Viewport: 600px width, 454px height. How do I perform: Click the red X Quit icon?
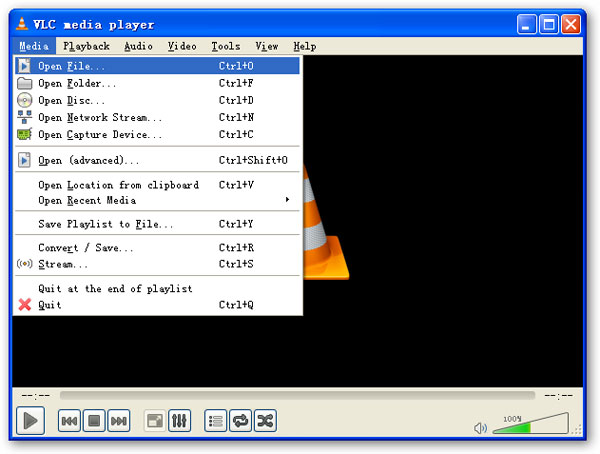click(x=25, y=305)
